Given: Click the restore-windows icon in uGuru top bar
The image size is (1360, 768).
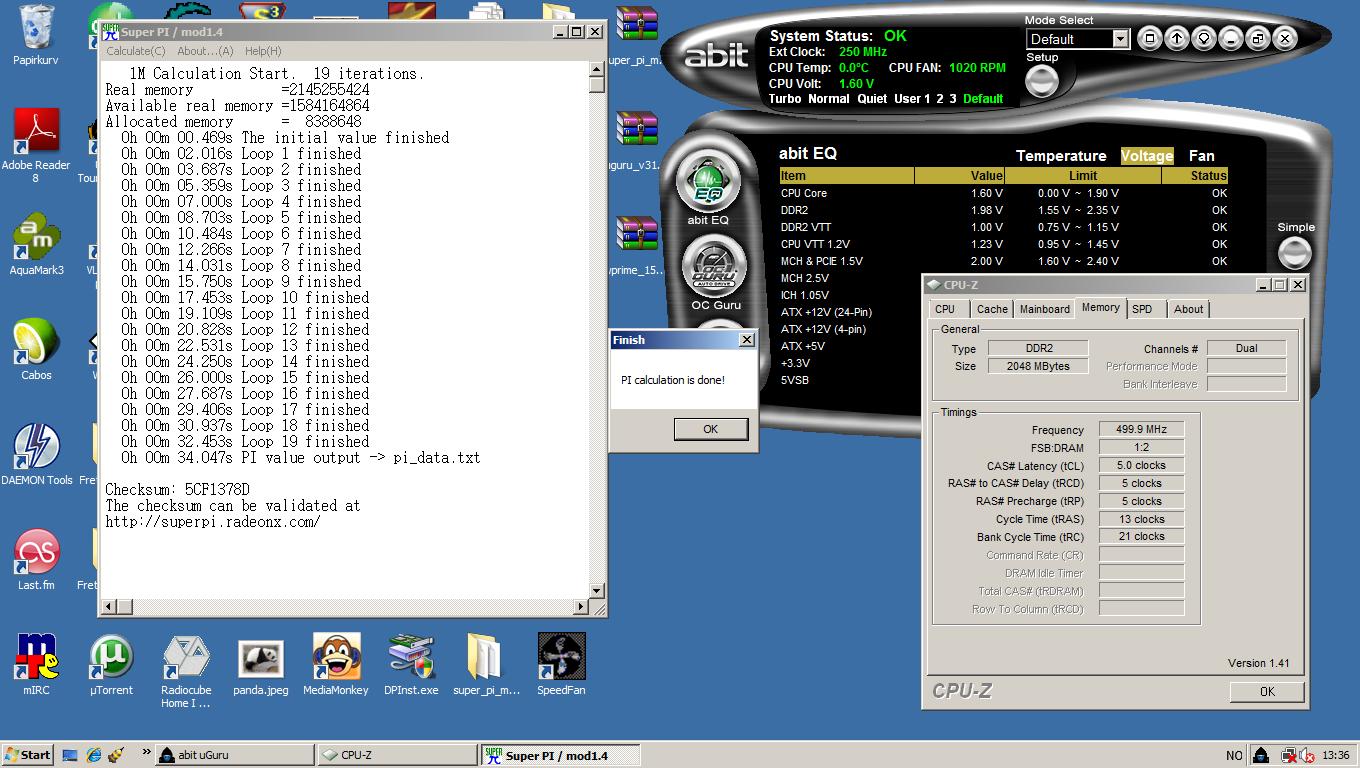Looking at the screenshot, I should [x=1258, y=38].
